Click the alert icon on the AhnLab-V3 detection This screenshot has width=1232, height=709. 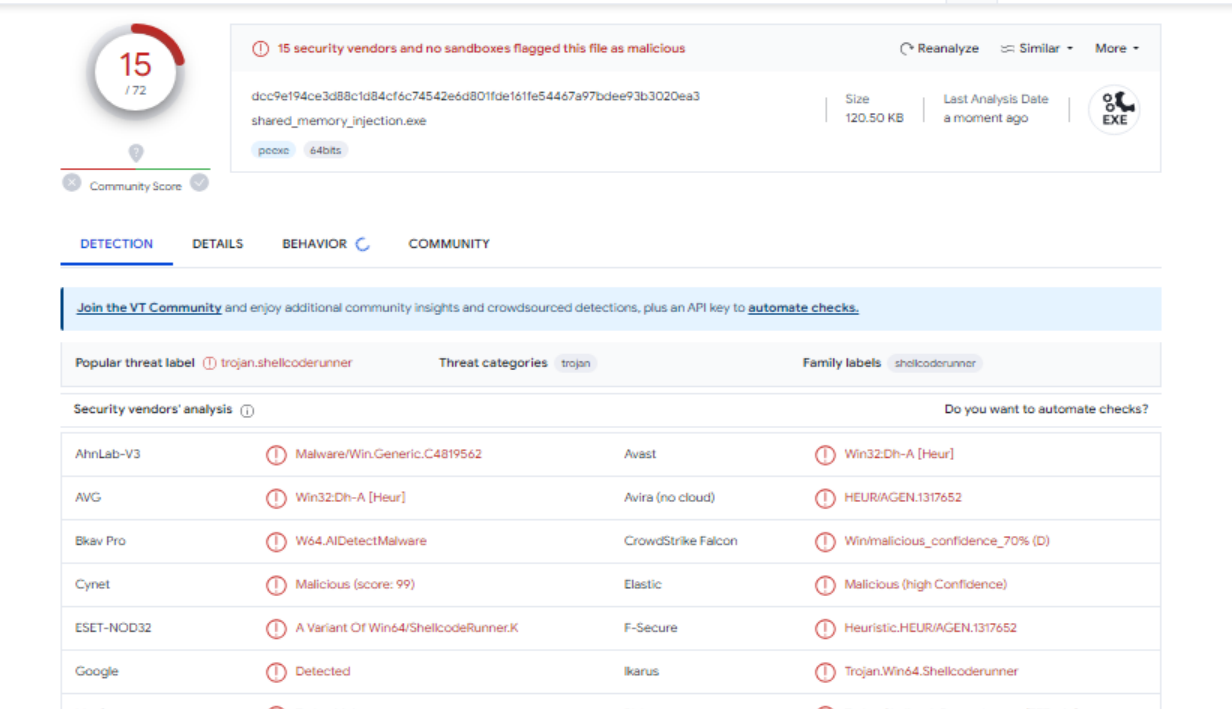pyautogui.click(x=275, y=454)
